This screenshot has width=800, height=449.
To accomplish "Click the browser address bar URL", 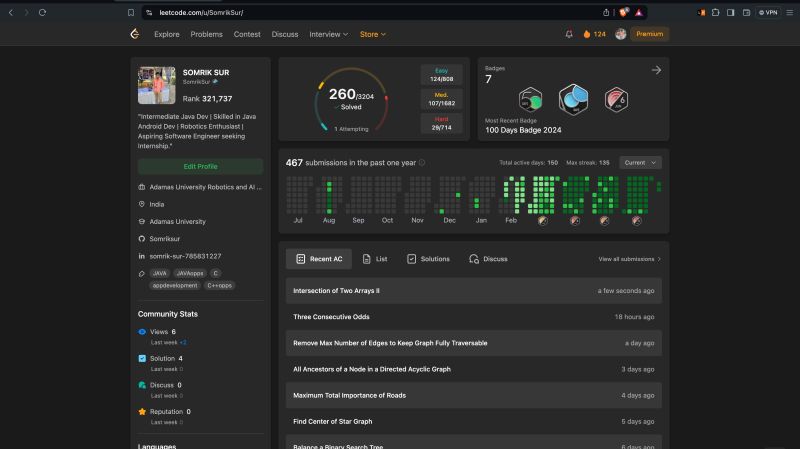I will tap(201, 12).
